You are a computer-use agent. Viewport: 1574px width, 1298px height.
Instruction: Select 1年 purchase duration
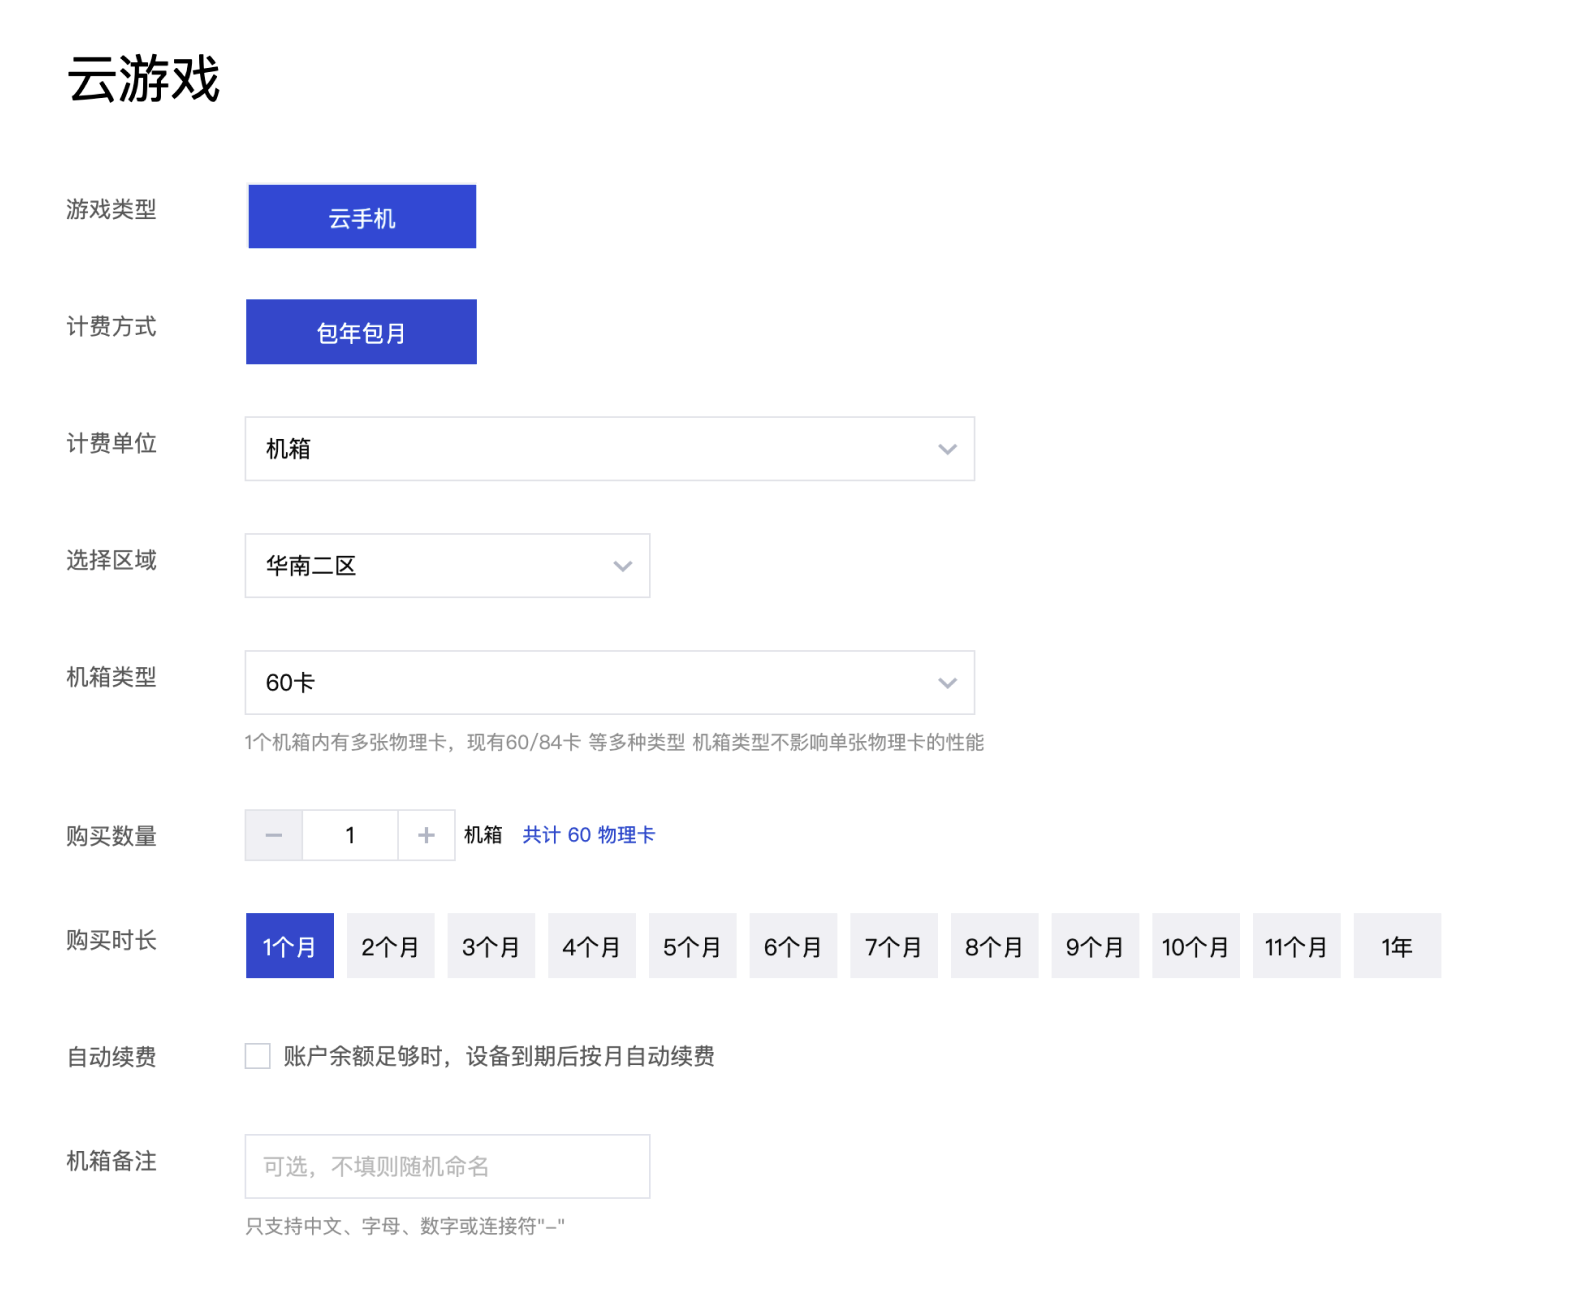click(x=1397, y=946)
